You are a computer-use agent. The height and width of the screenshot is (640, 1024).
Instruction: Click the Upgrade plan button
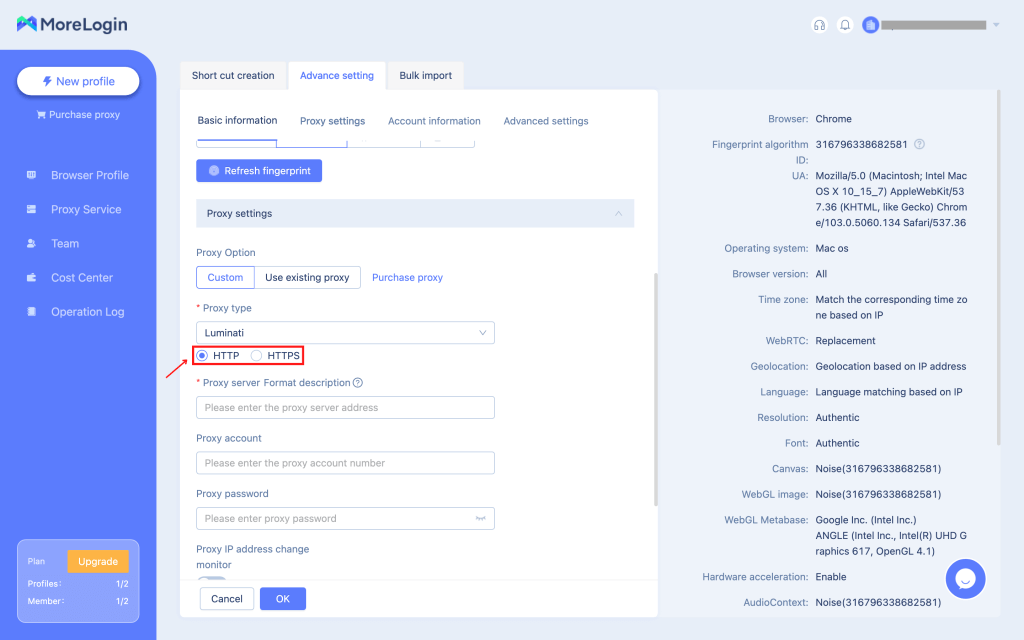[98, 561]
